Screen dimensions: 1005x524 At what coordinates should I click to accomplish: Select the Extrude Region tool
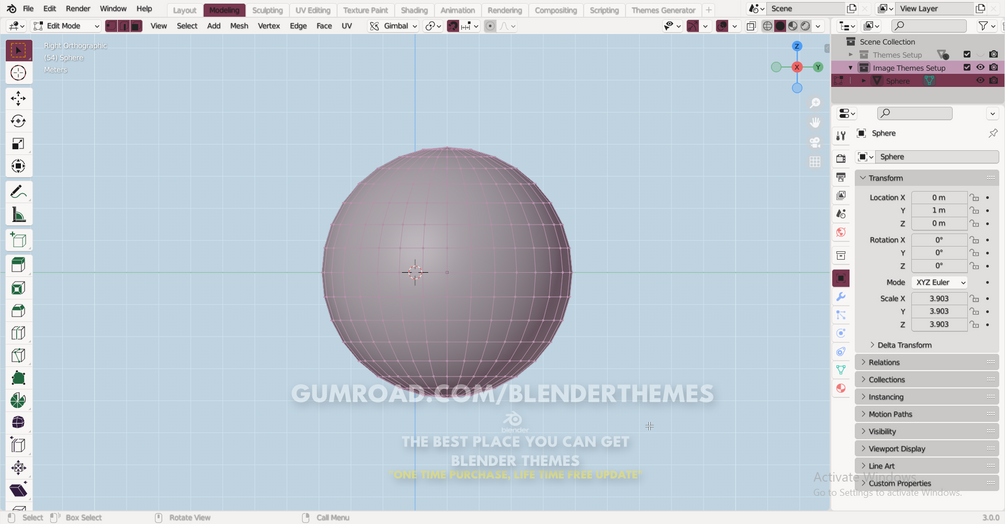point(19,265)
